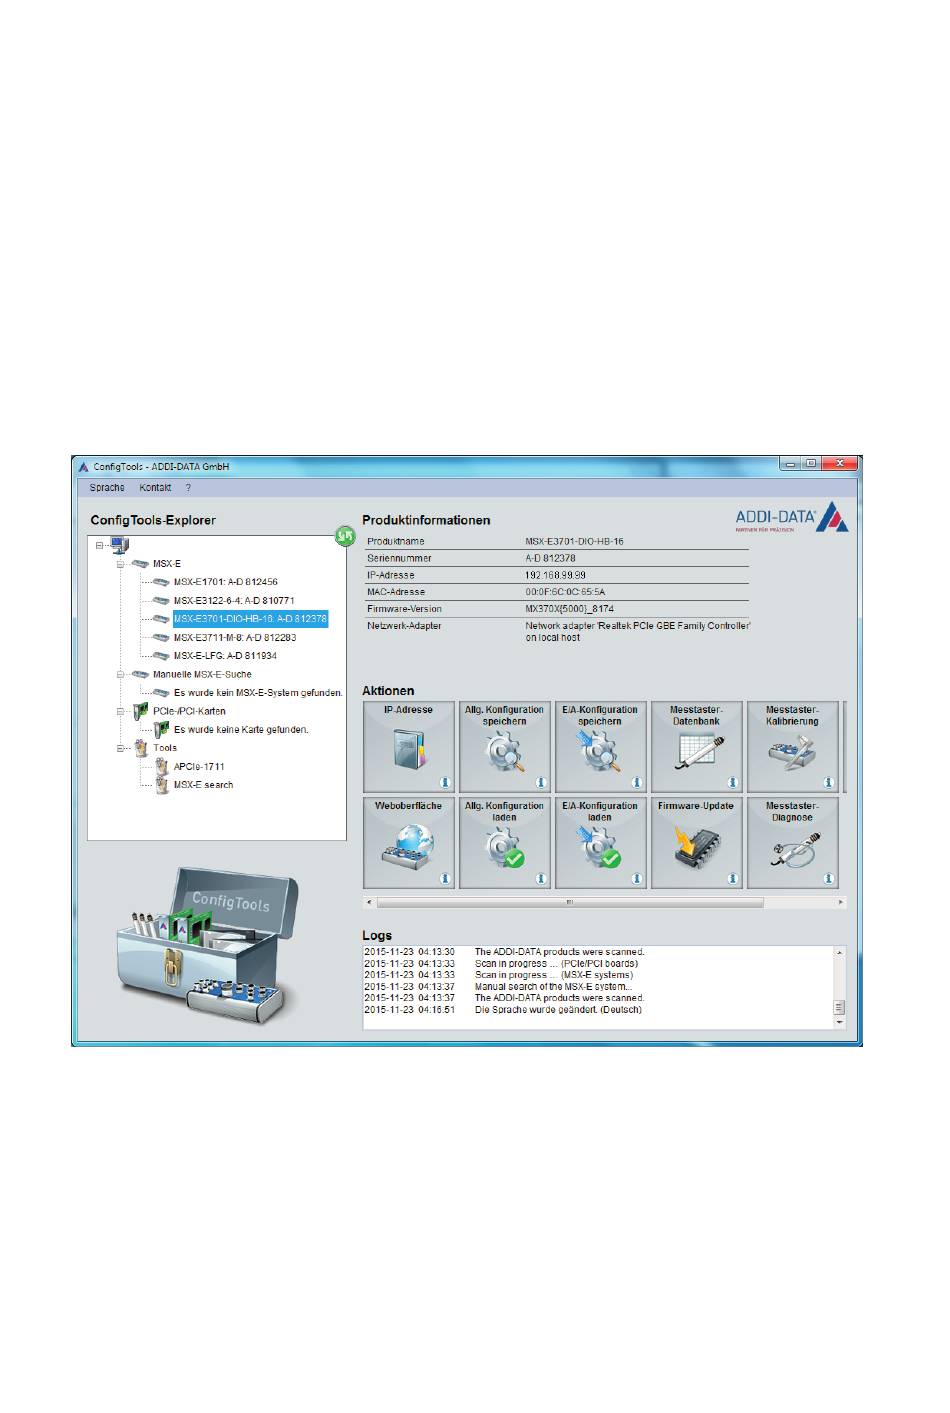This screenshot has width=950, height=1413.
Task: Select the PCIe-/PCI-Karten node
Action: point(189,712)
